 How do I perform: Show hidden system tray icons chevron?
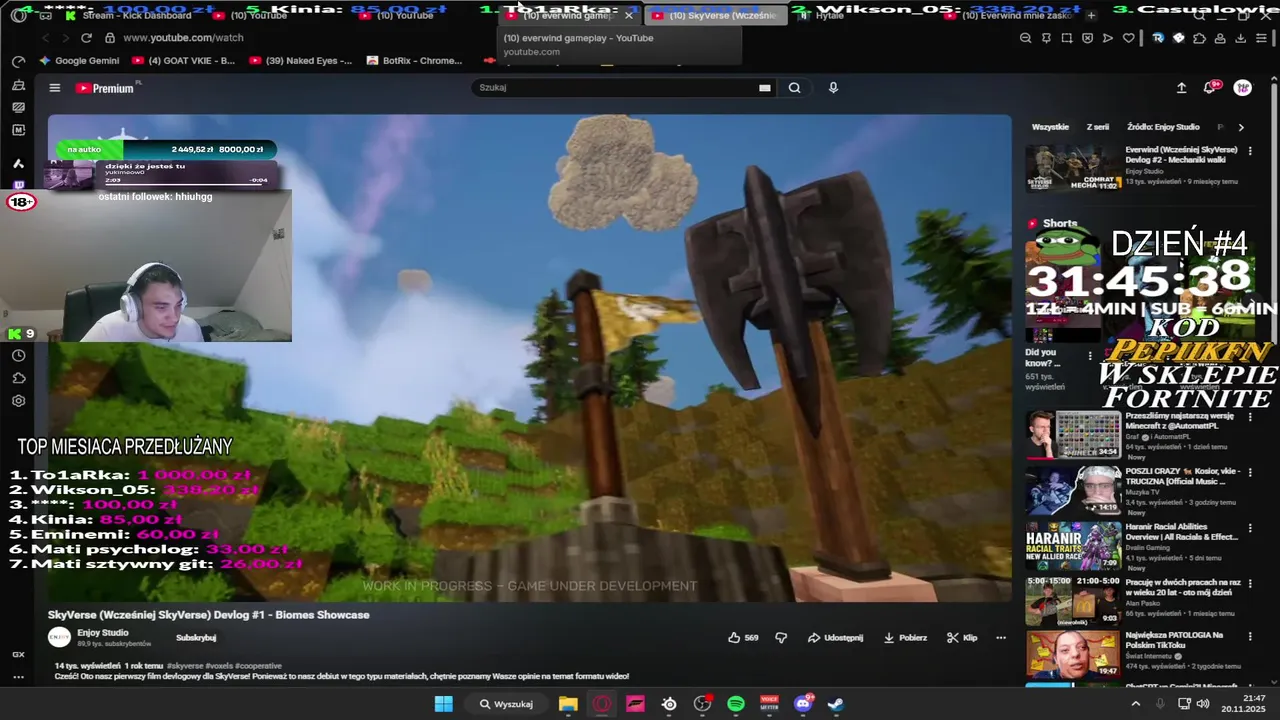(x=1135, y=704)
